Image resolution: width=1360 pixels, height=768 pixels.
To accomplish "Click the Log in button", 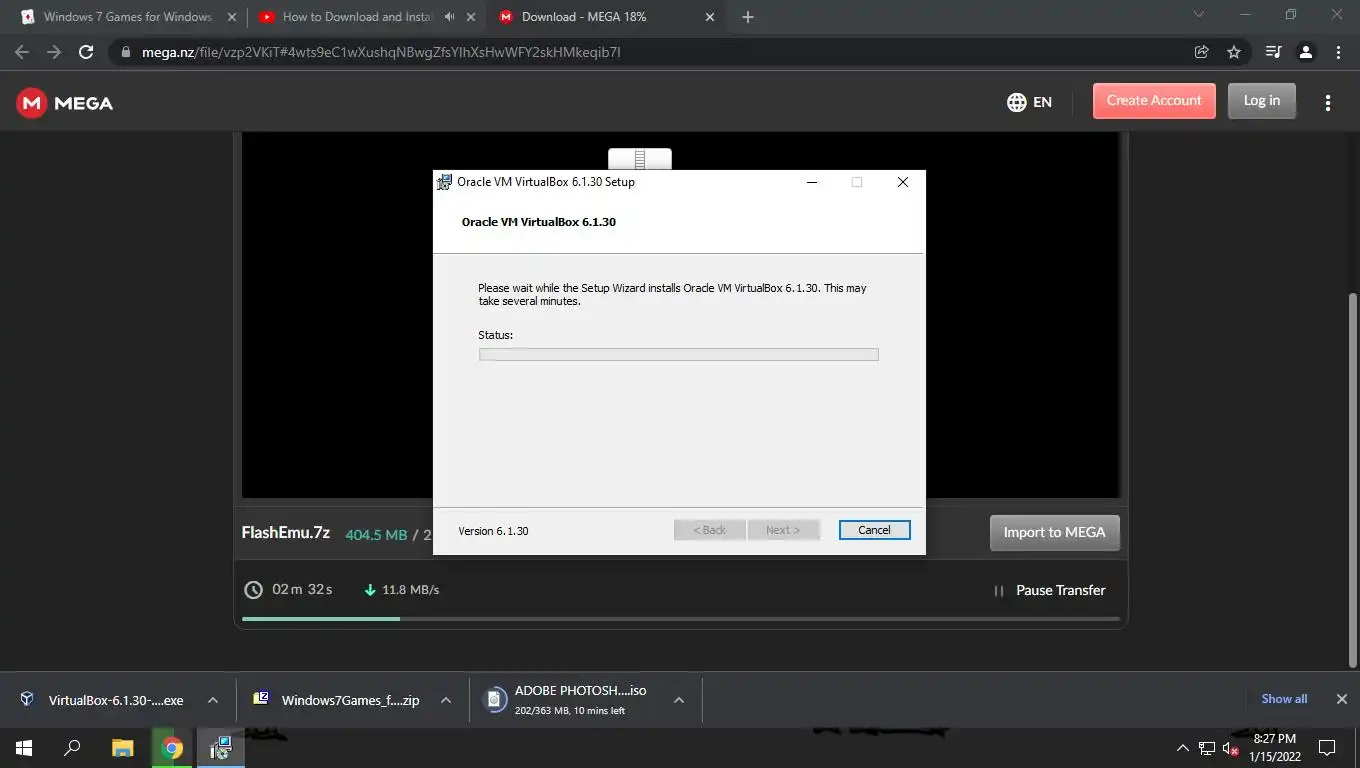I will pyautogui.click(x=1262, y=101).
